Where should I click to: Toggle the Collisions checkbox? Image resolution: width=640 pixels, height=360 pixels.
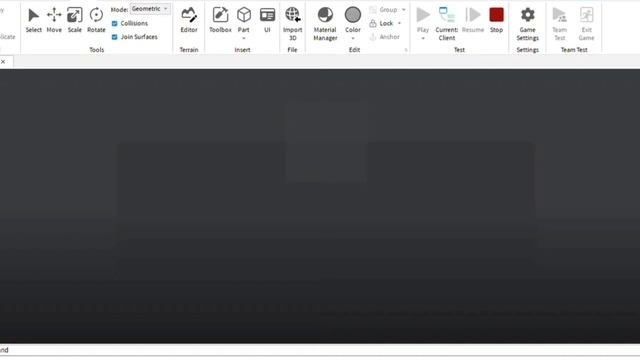(x=115, y=23)
